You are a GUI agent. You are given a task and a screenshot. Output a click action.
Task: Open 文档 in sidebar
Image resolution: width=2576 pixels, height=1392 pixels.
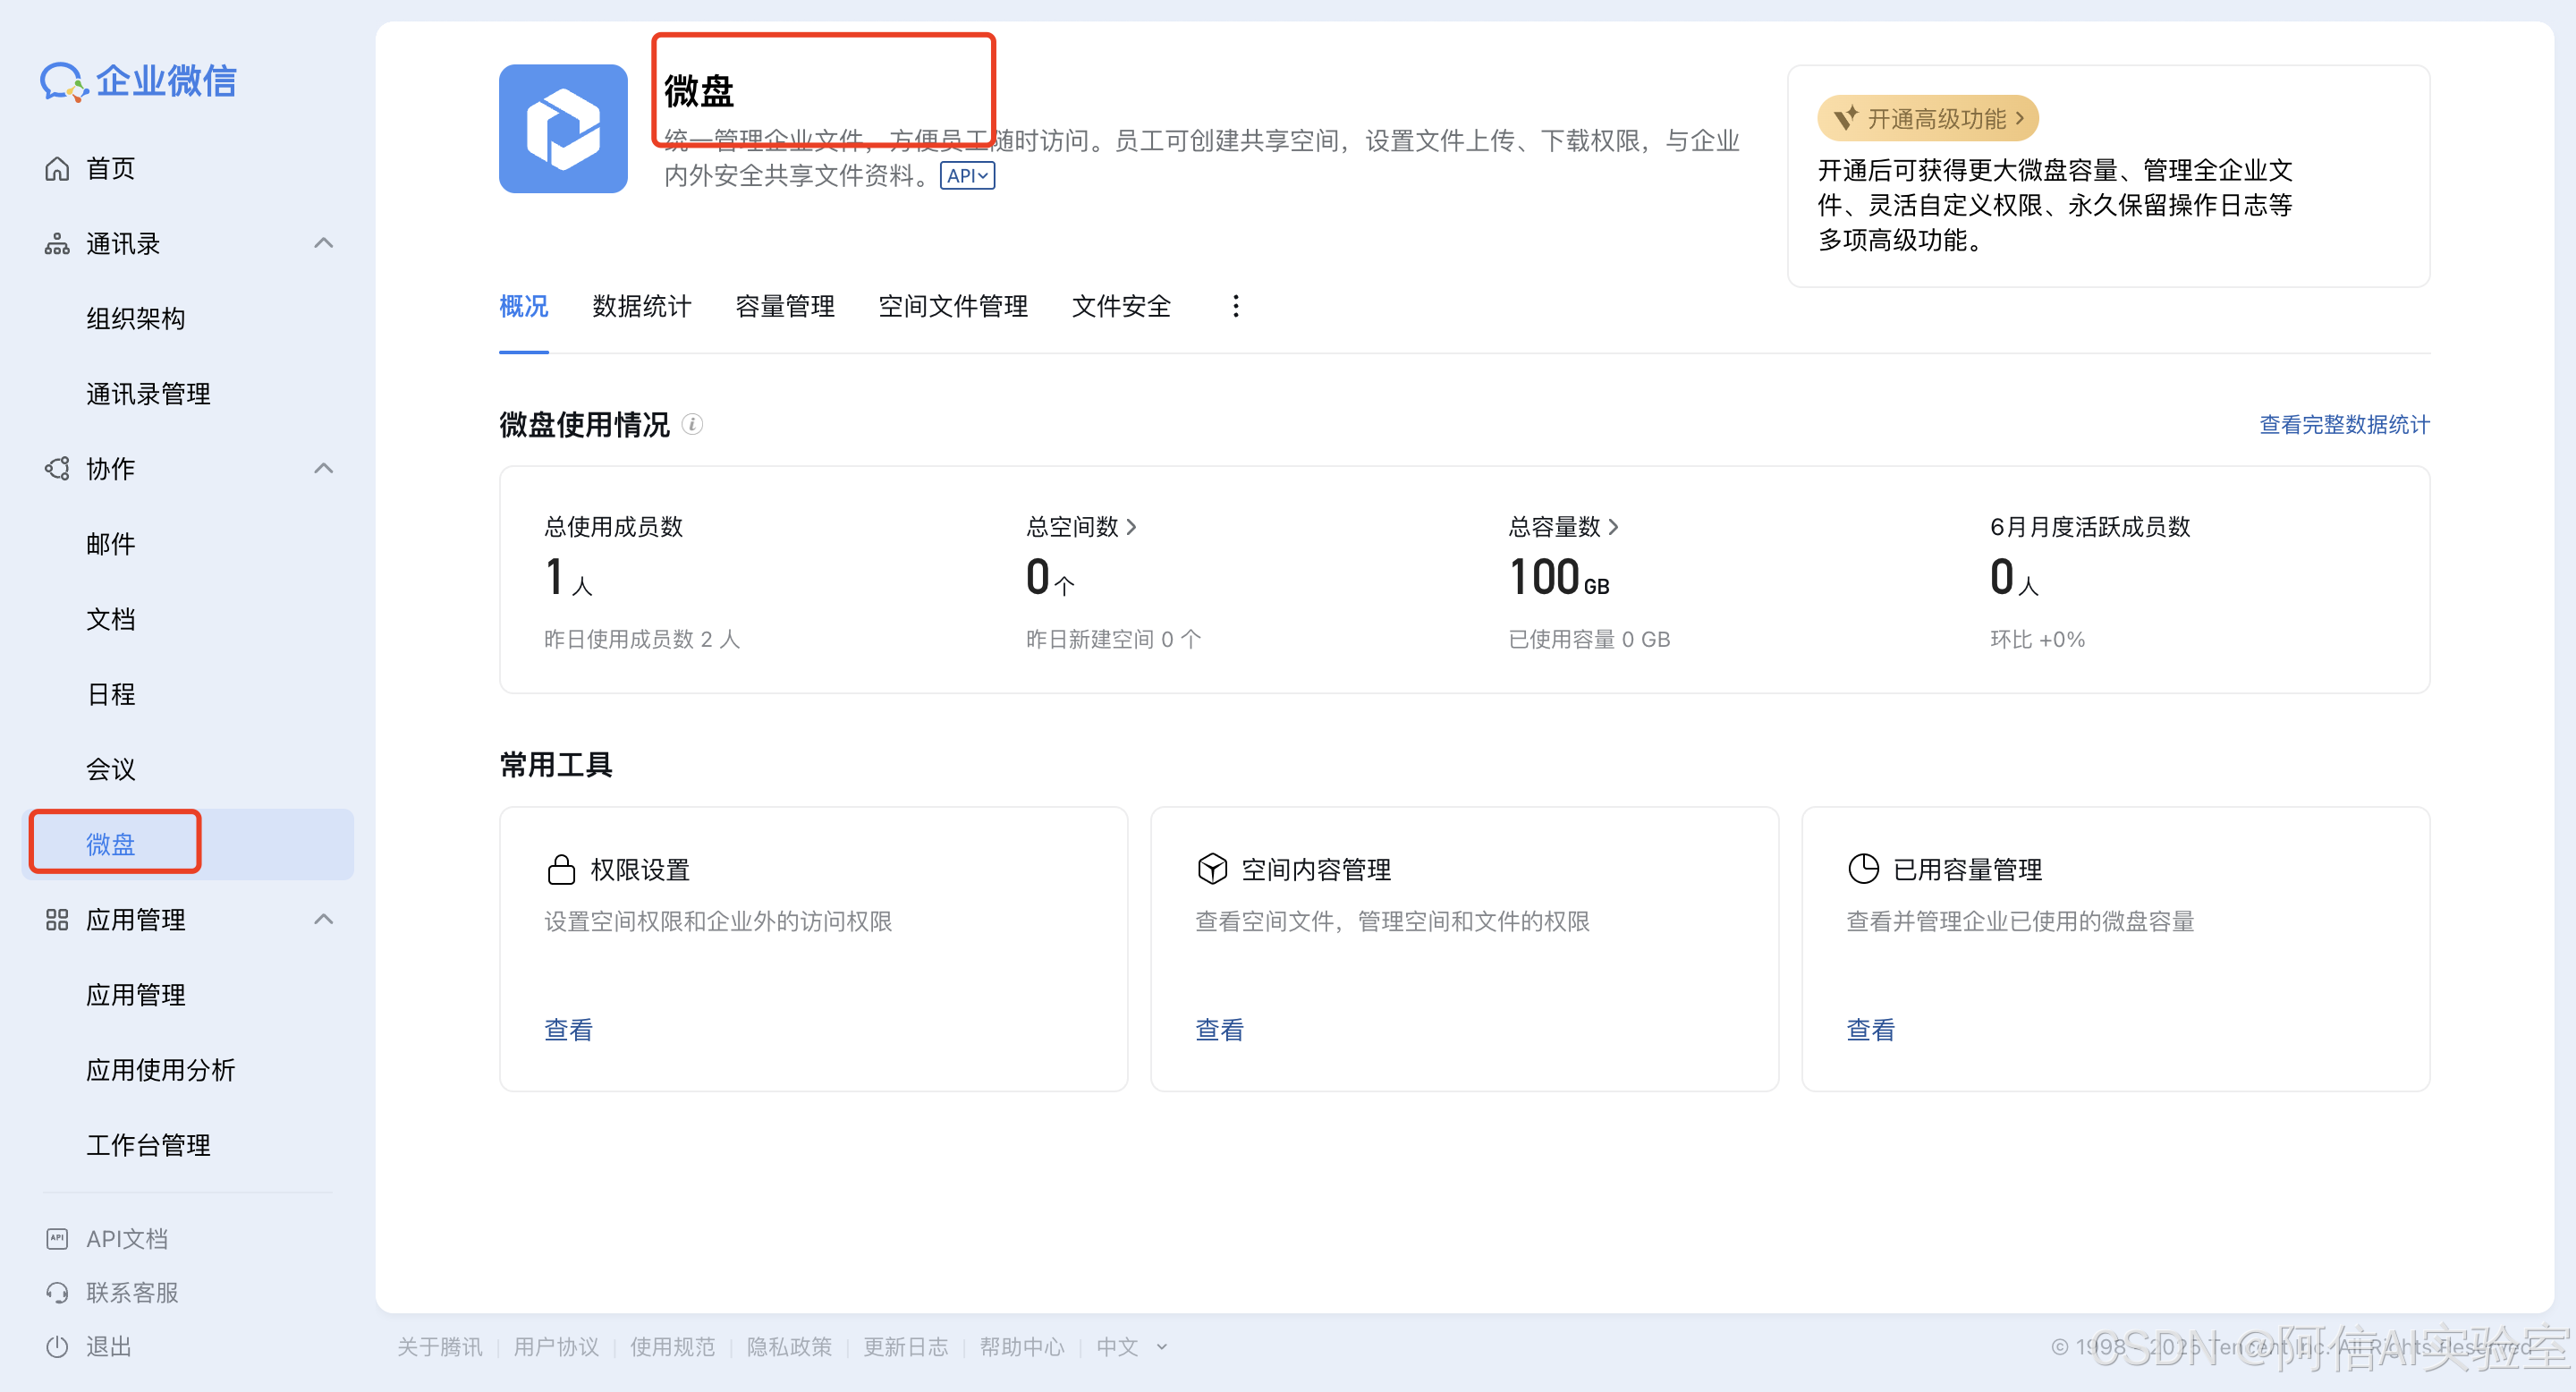(110, 619)
